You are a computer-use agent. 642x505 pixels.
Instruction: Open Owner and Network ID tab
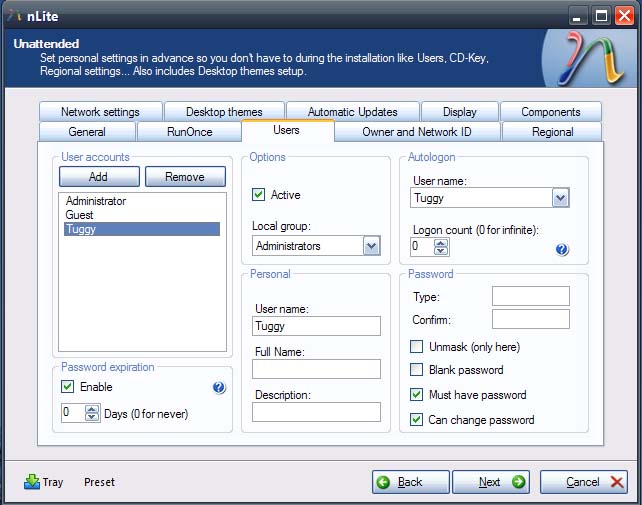click(417, 132)
